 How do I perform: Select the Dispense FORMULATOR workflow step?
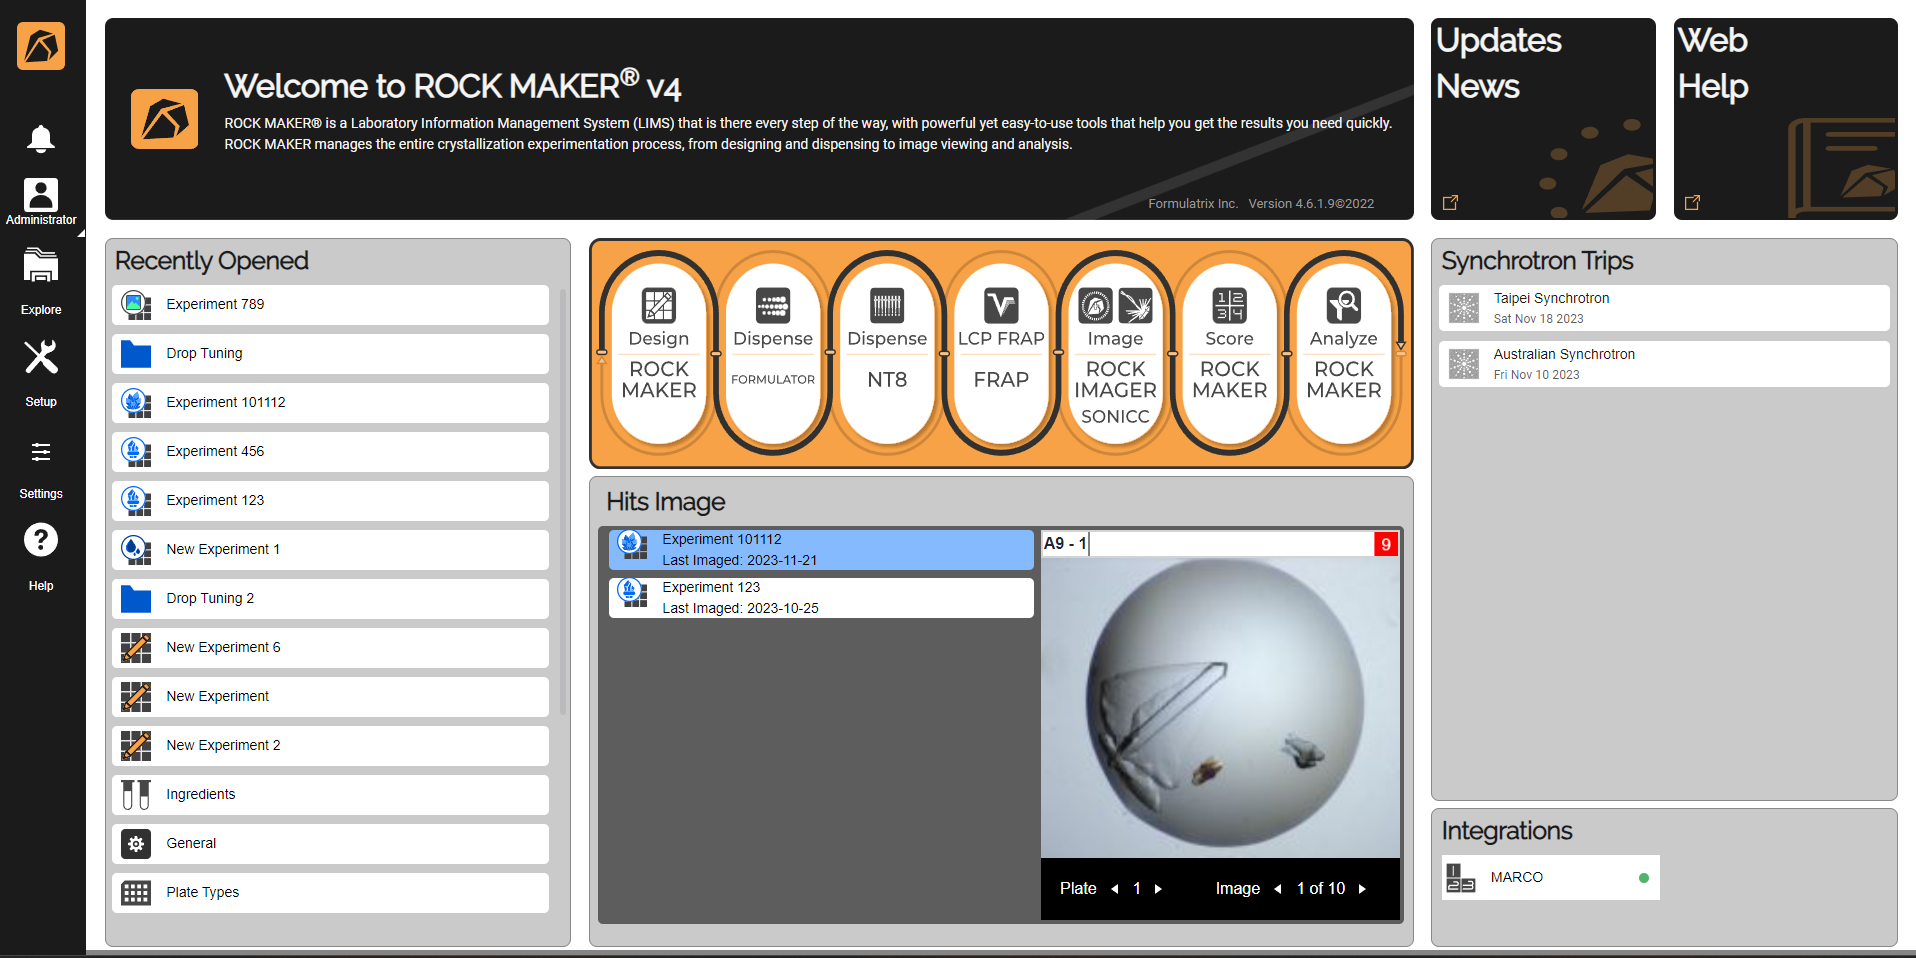click(773, 348)
